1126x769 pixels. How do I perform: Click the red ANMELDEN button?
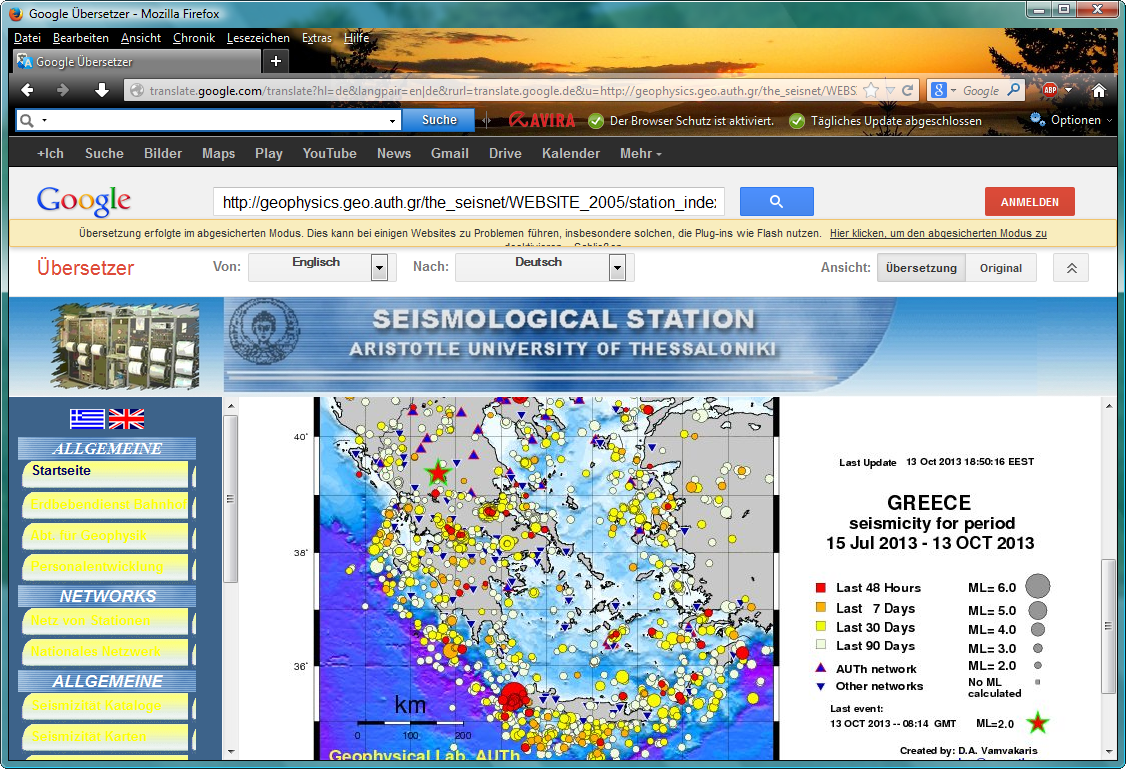pos(1029,202)
